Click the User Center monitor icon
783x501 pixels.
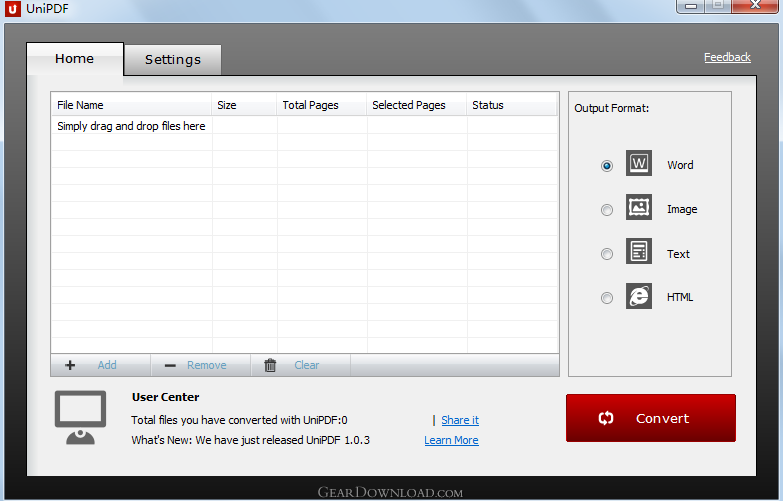[x=80, y=418]
